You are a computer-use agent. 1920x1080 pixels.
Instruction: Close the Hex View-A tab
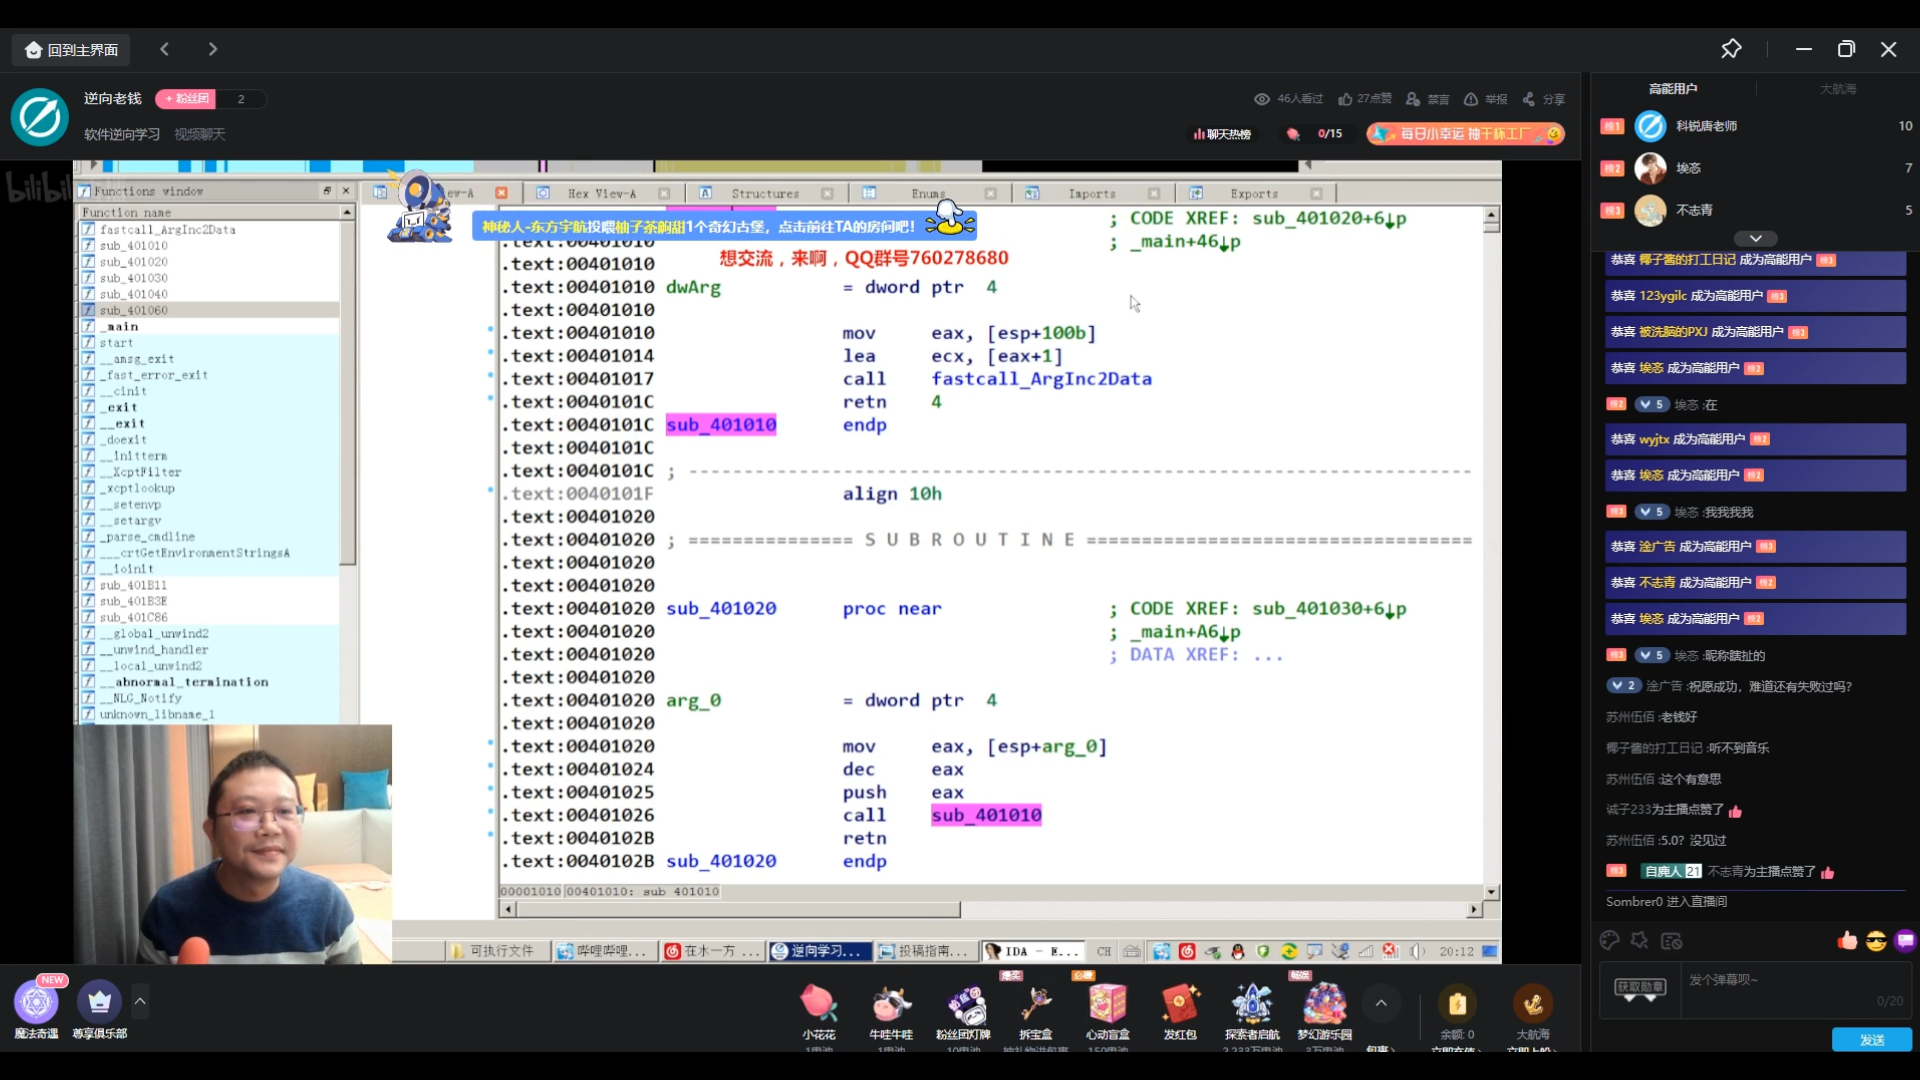coord(664,193)
